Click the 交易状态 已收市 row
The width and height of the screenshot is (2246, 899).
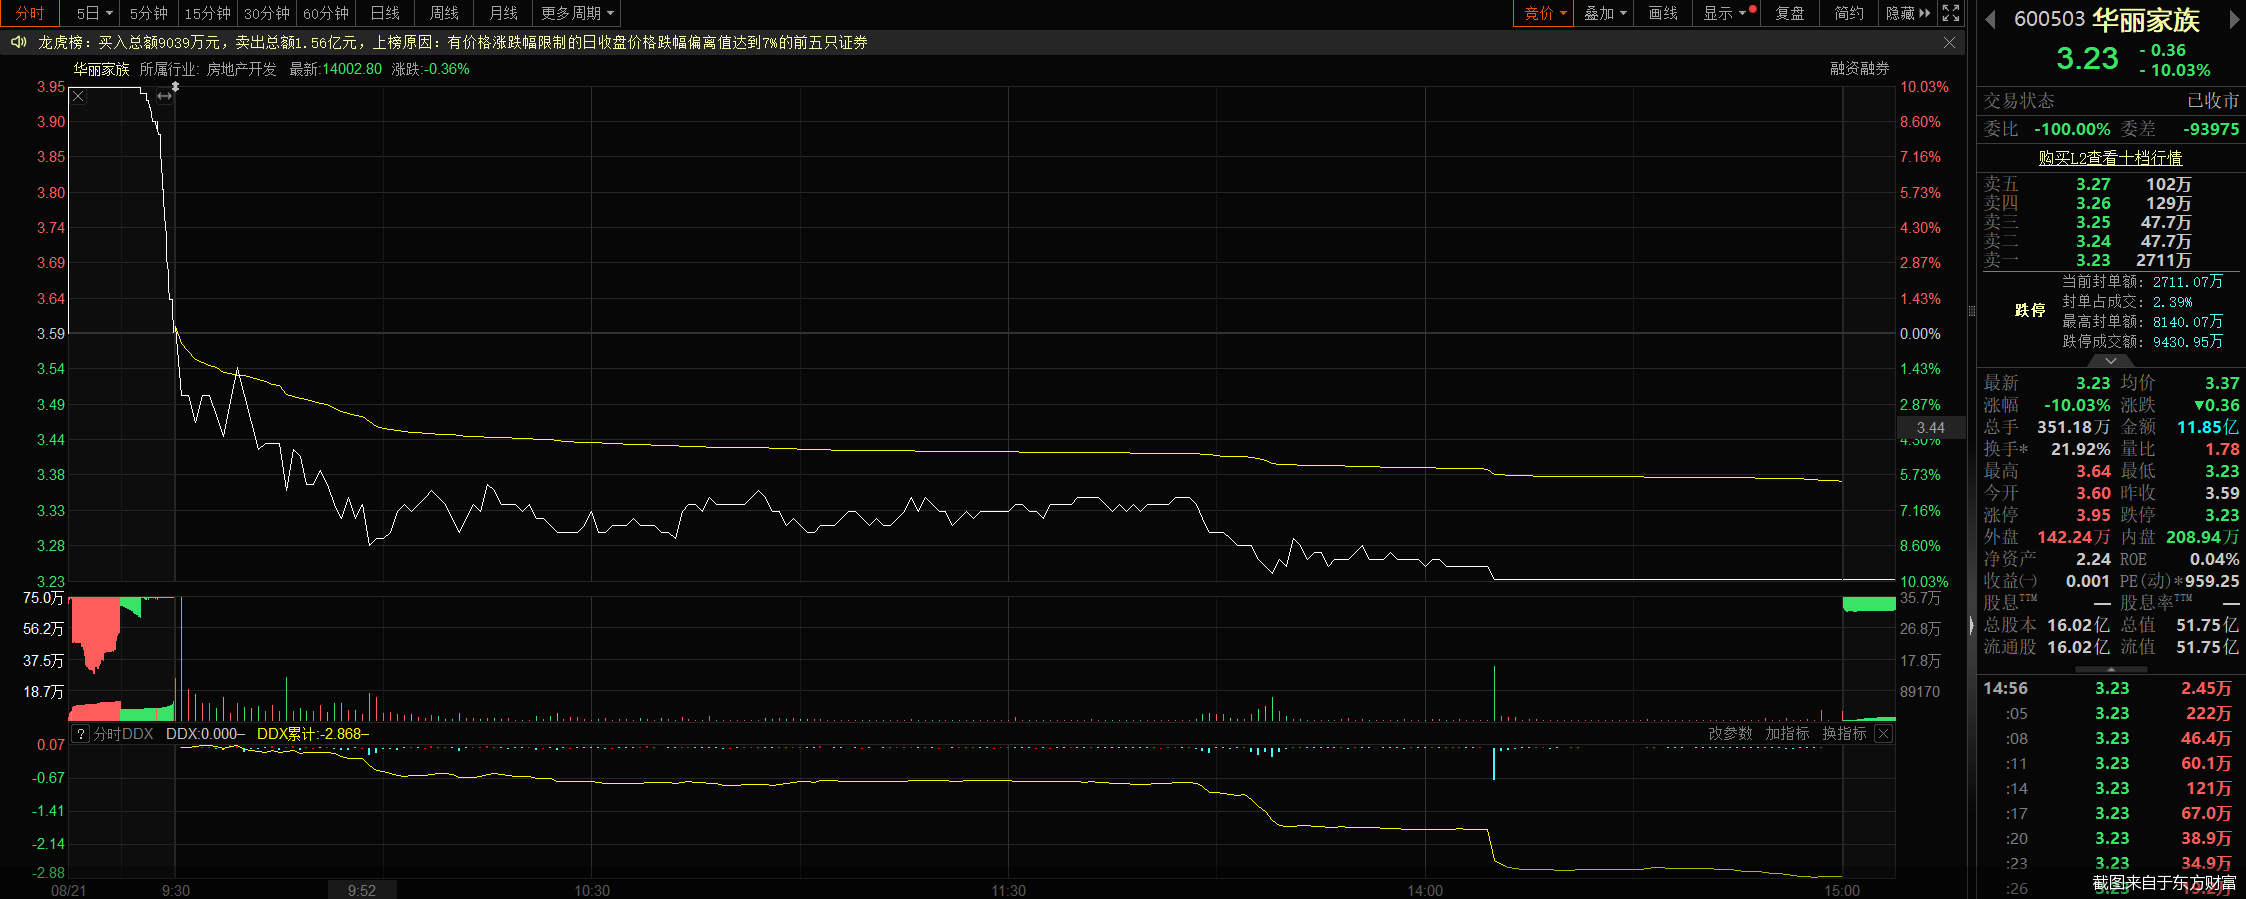pos(2111,101)
